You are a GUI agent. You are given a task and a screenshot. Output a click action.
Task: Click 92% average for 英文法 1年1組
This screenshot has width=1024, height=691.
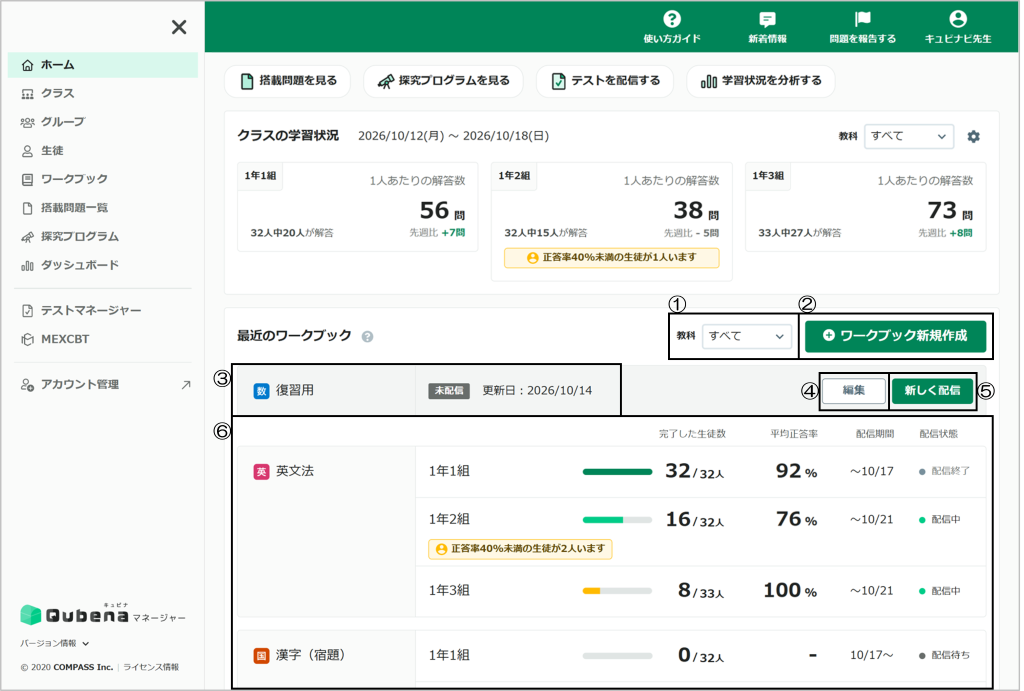(x=796, y=472)
